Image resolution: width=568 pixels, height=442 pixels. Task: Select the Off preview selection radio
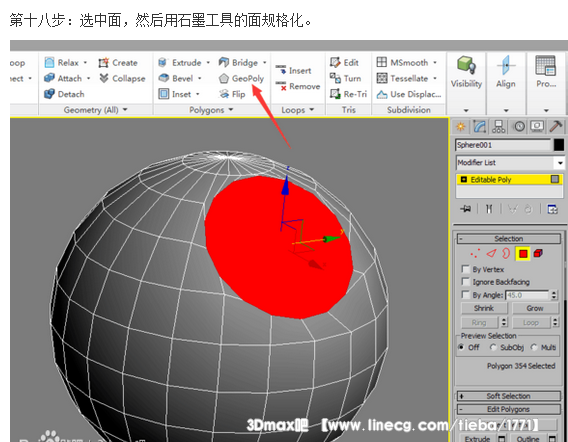pyautogui.click(x=461, y=347)
